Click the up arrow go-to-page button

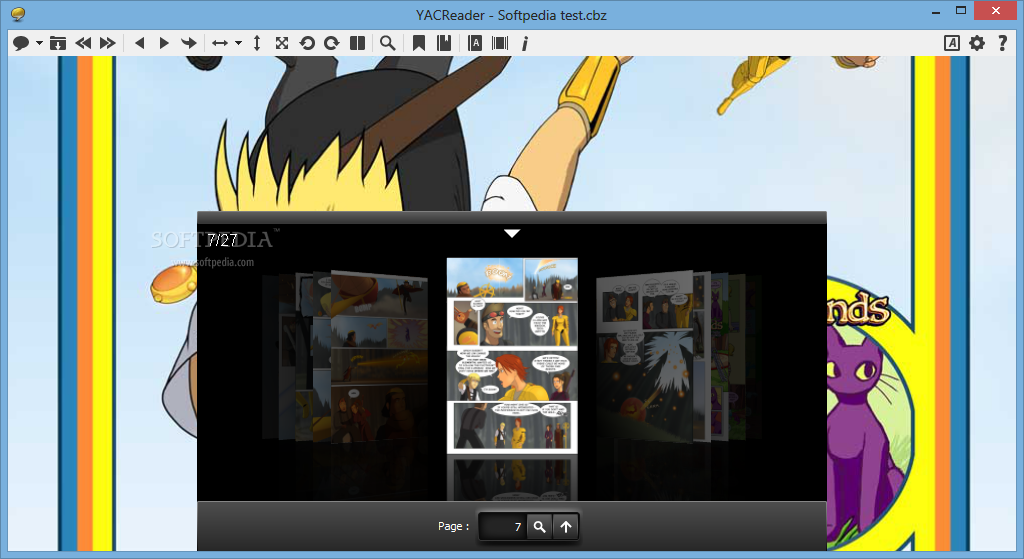click(x=566, y=526)
